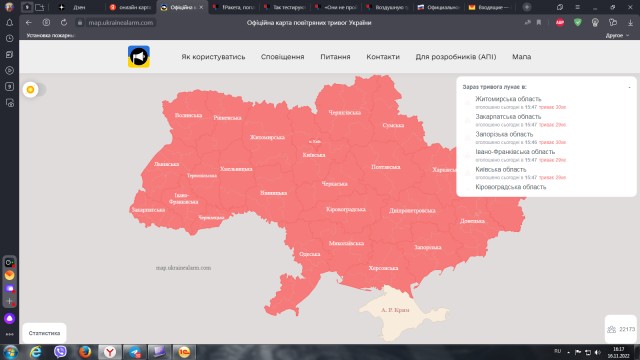Toggle the light/dark map theme switch

(x=35, y=89)
